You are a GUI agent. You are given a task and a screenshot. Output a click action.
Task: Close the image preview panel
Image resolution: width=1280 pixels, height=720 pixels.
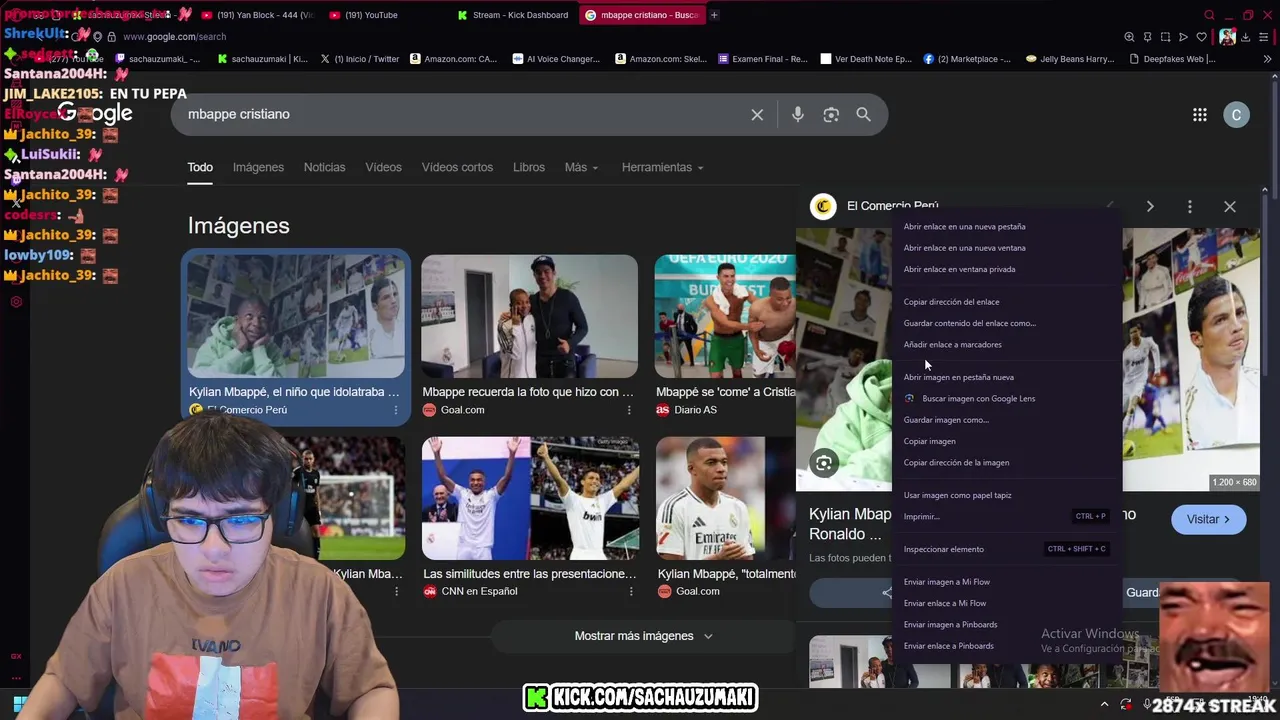tap(1230, 207)
